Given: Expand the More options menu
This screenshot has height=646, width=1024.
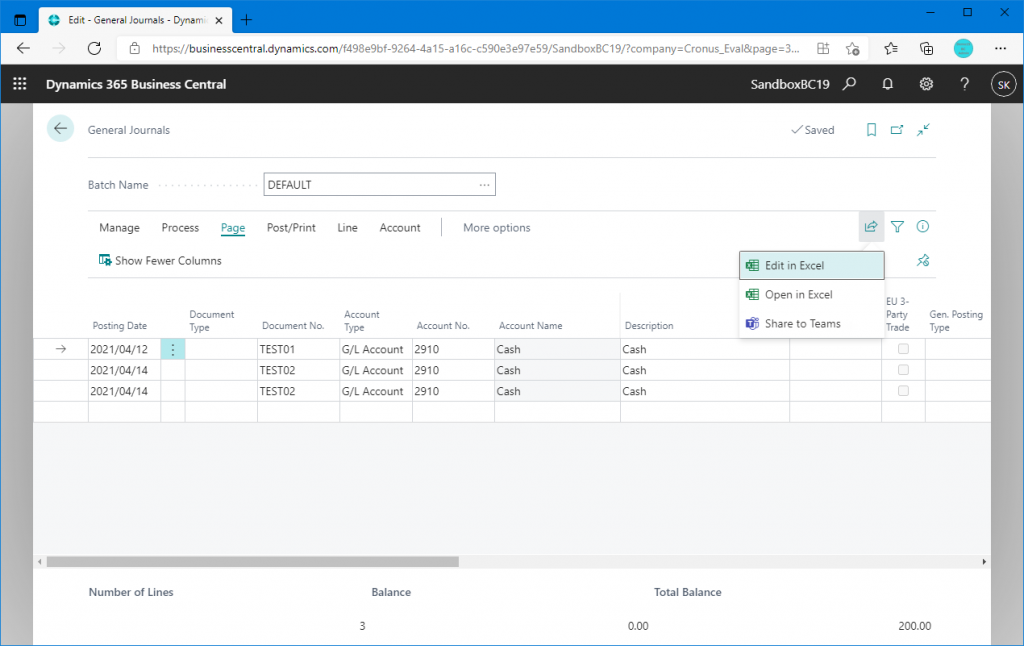Looking at the screenshot, I should coord(496,228).
